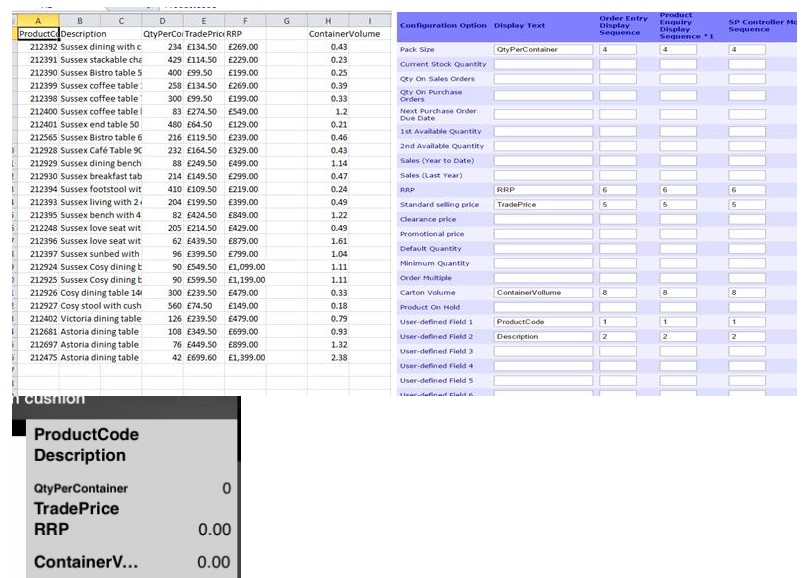Click User-defined Field 2 Product Enquiry sequence field
The height and width of the screenshot is (578, 808).
(x=678, y=336)
